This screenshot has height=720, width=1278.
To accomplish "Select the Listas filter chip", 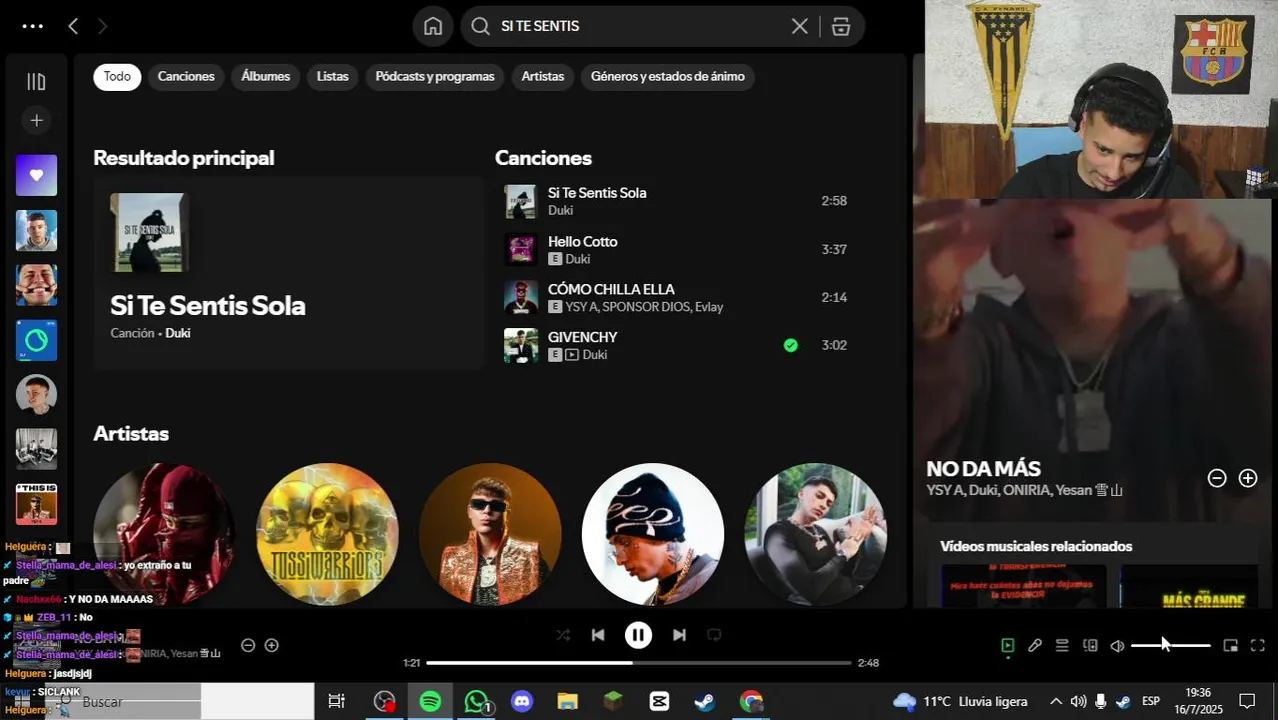I will coord(333,76).
